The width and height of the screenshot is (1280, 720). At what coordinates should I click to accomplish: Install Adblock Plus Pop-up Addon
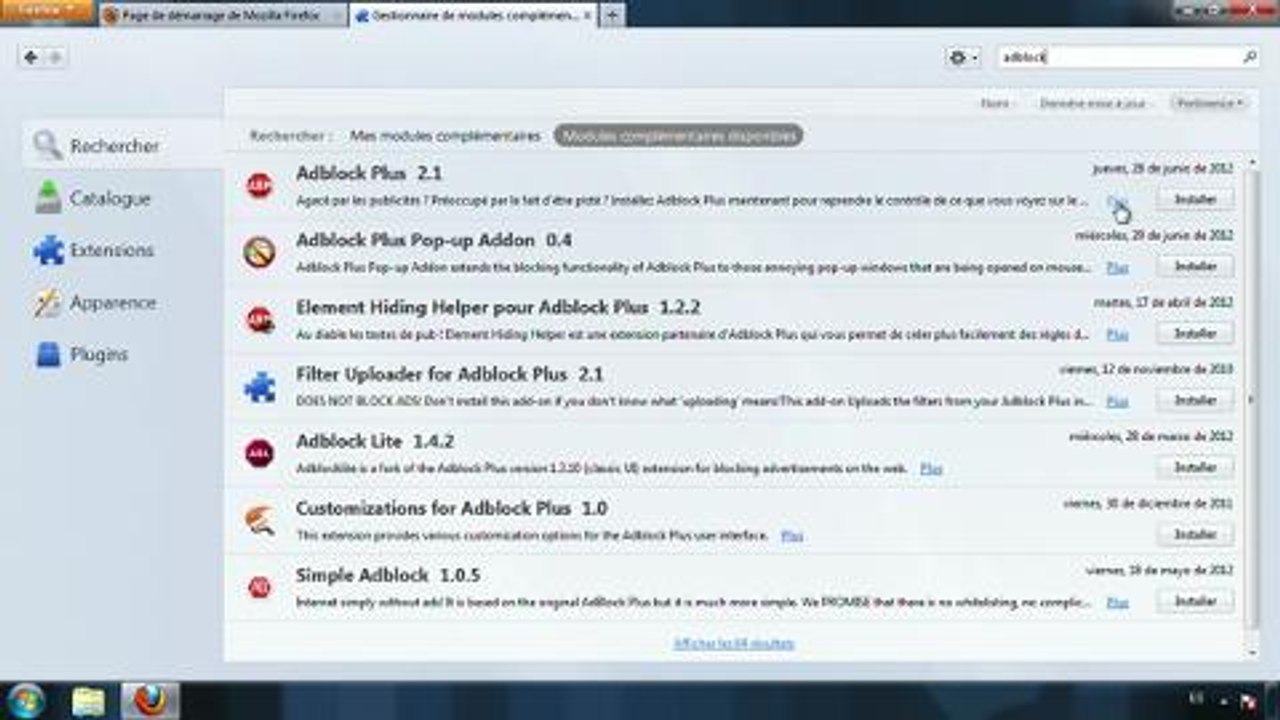pyautogui.click(x=1195, y=266)
